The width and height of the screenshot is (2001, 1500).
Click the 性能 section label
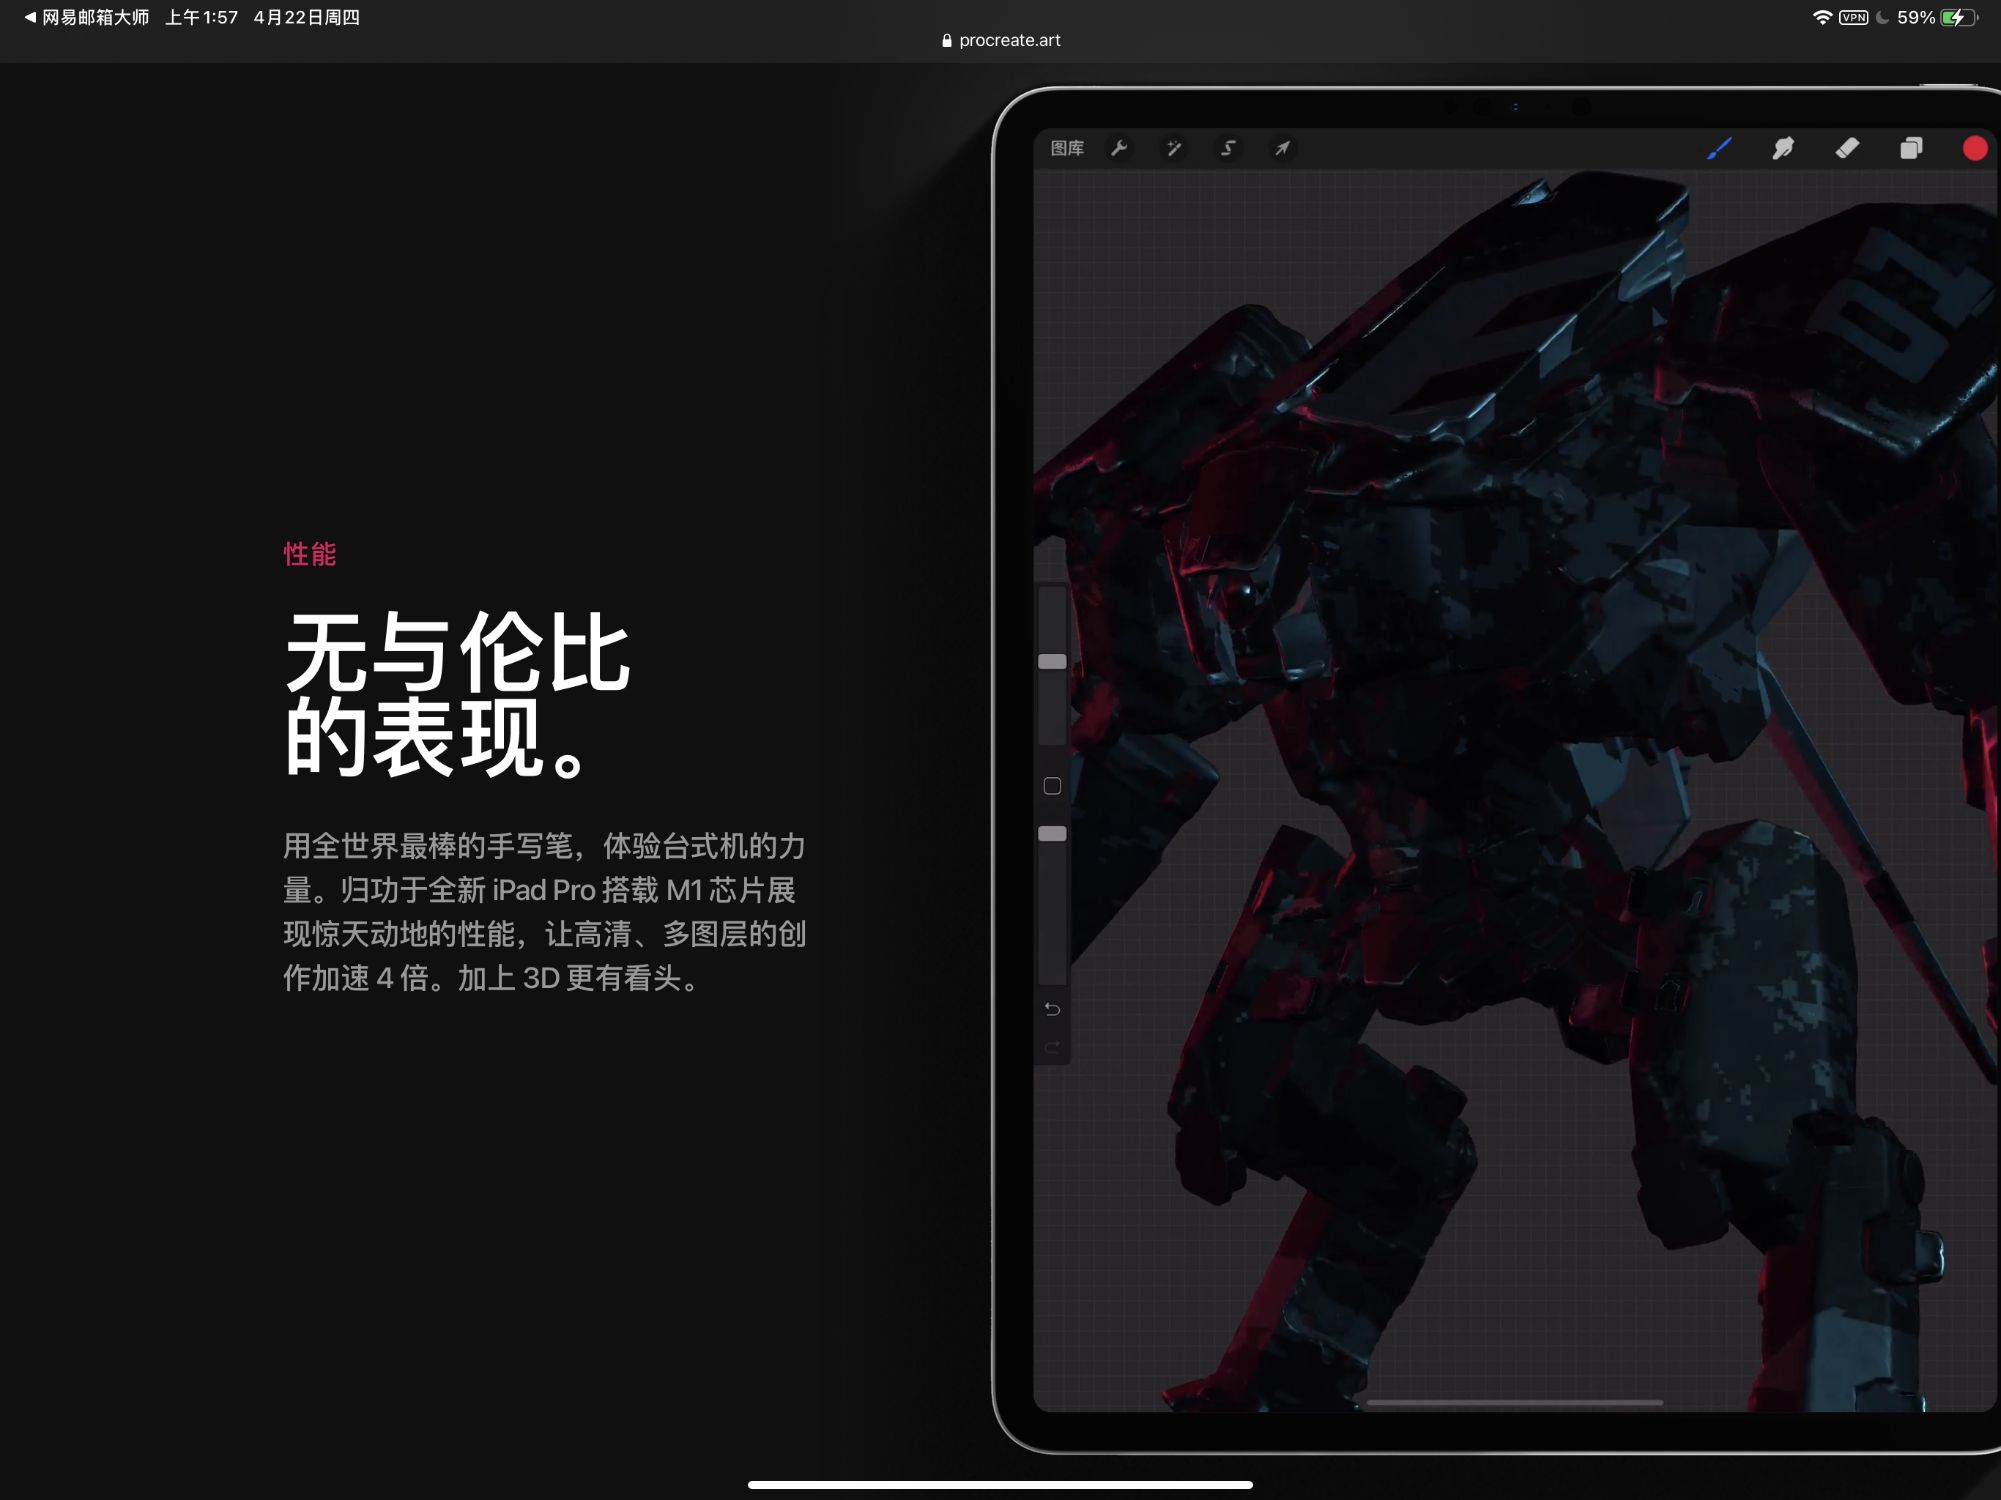(310, 554)
